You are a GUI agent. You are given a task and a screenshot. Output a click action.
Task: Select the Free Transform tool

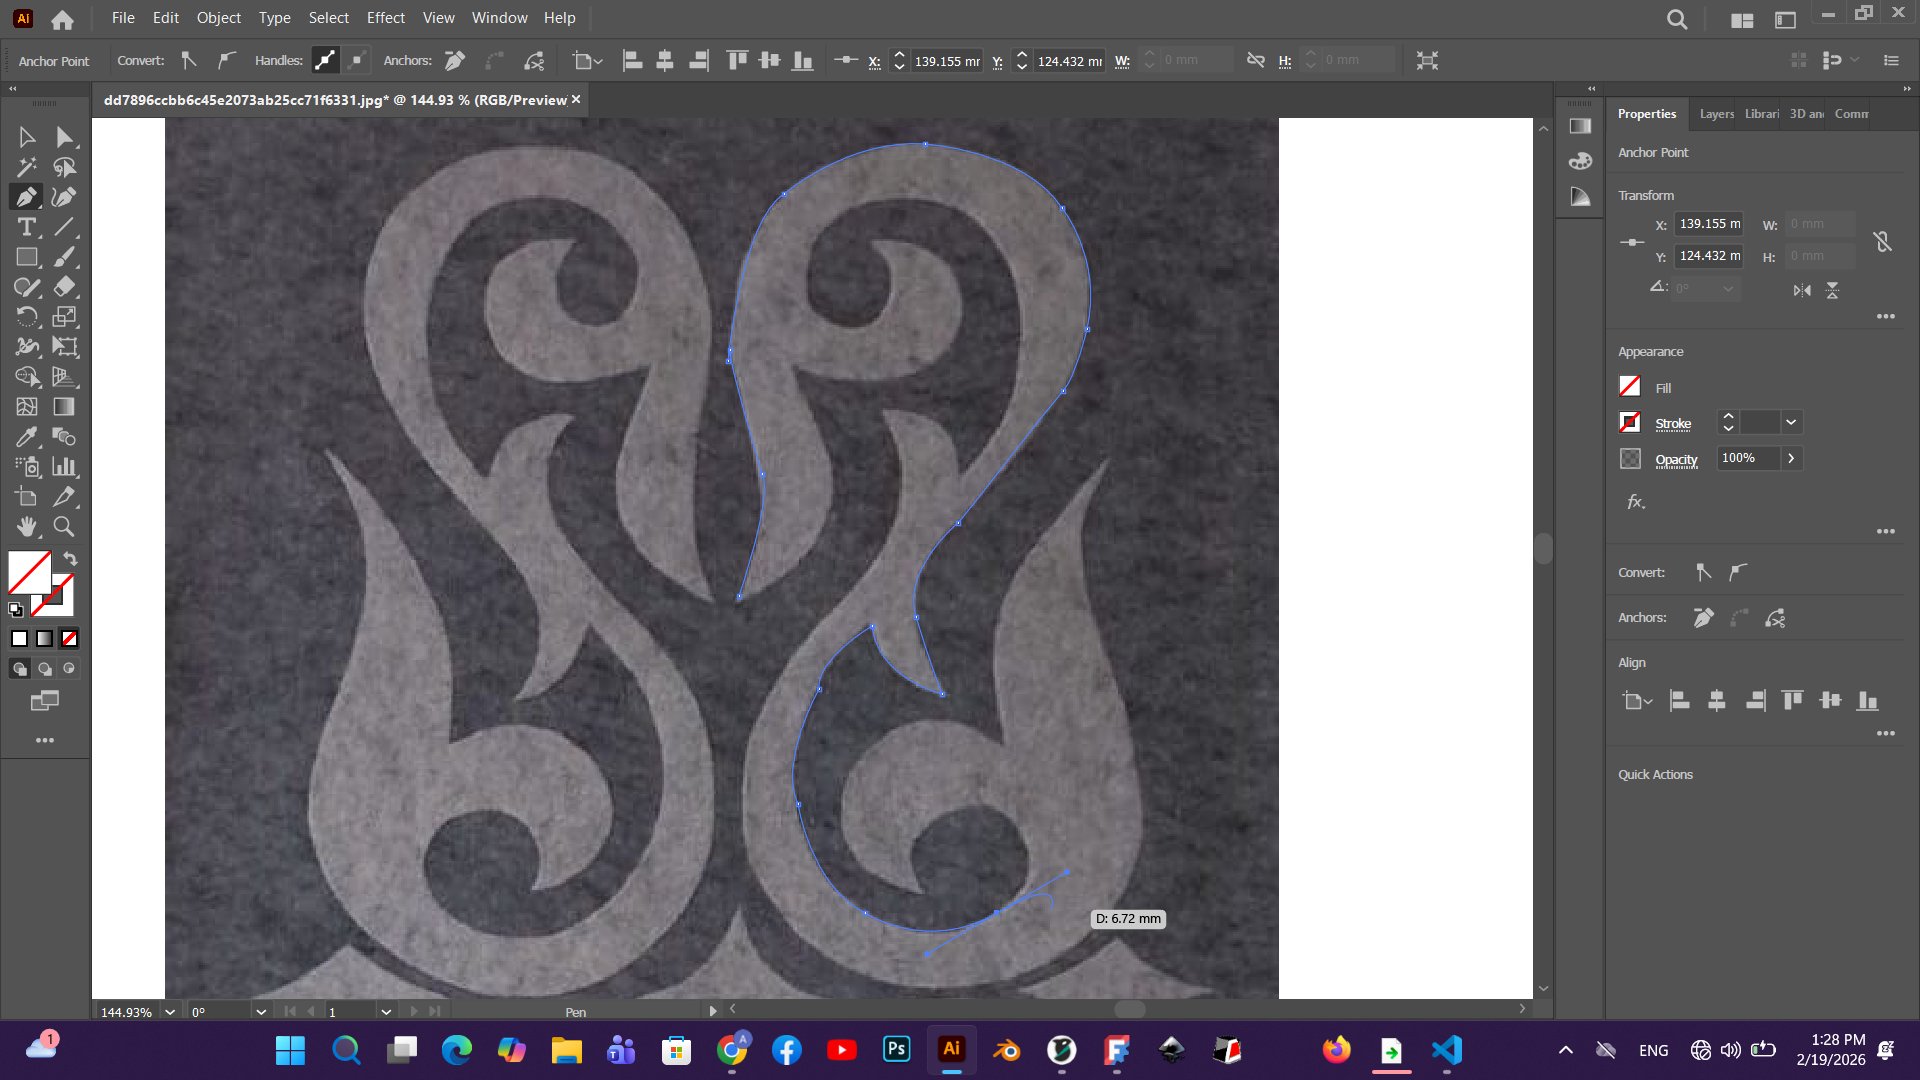coord(64,347)
